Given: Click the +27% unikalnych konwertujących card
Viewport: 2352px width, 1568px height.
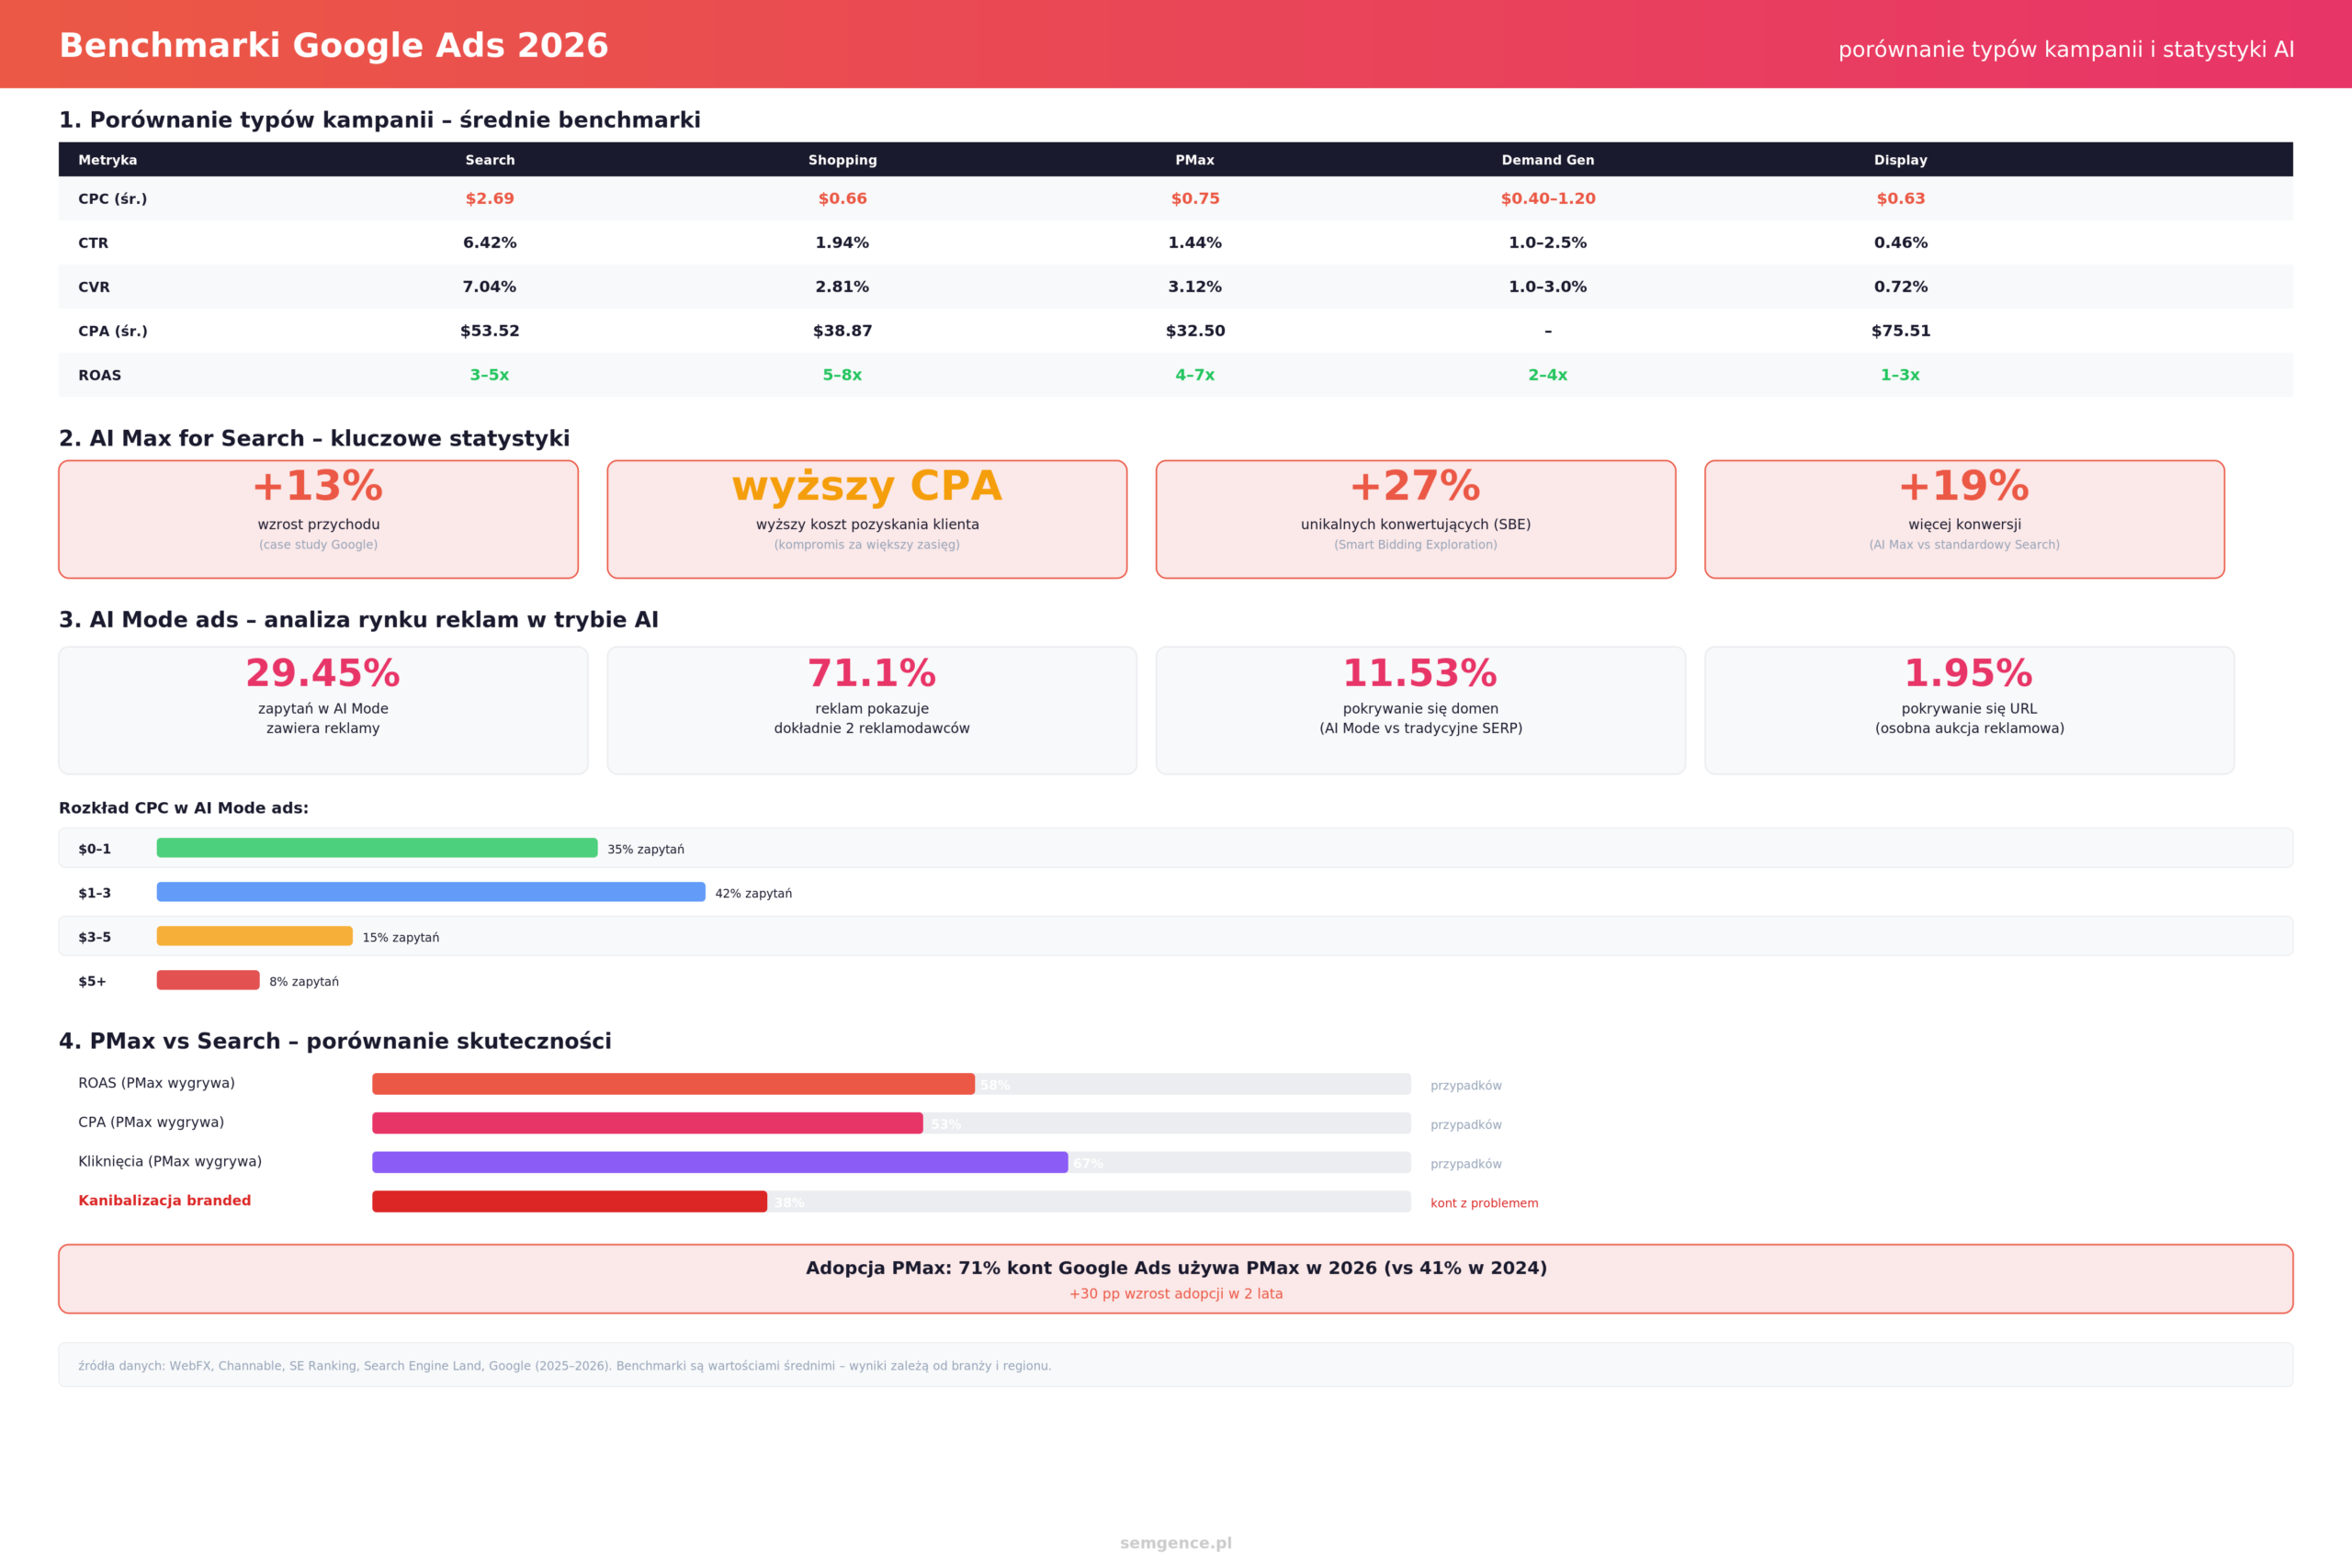Looking at the screenshot, I should pyautogui.click(x=1416, y=519).
